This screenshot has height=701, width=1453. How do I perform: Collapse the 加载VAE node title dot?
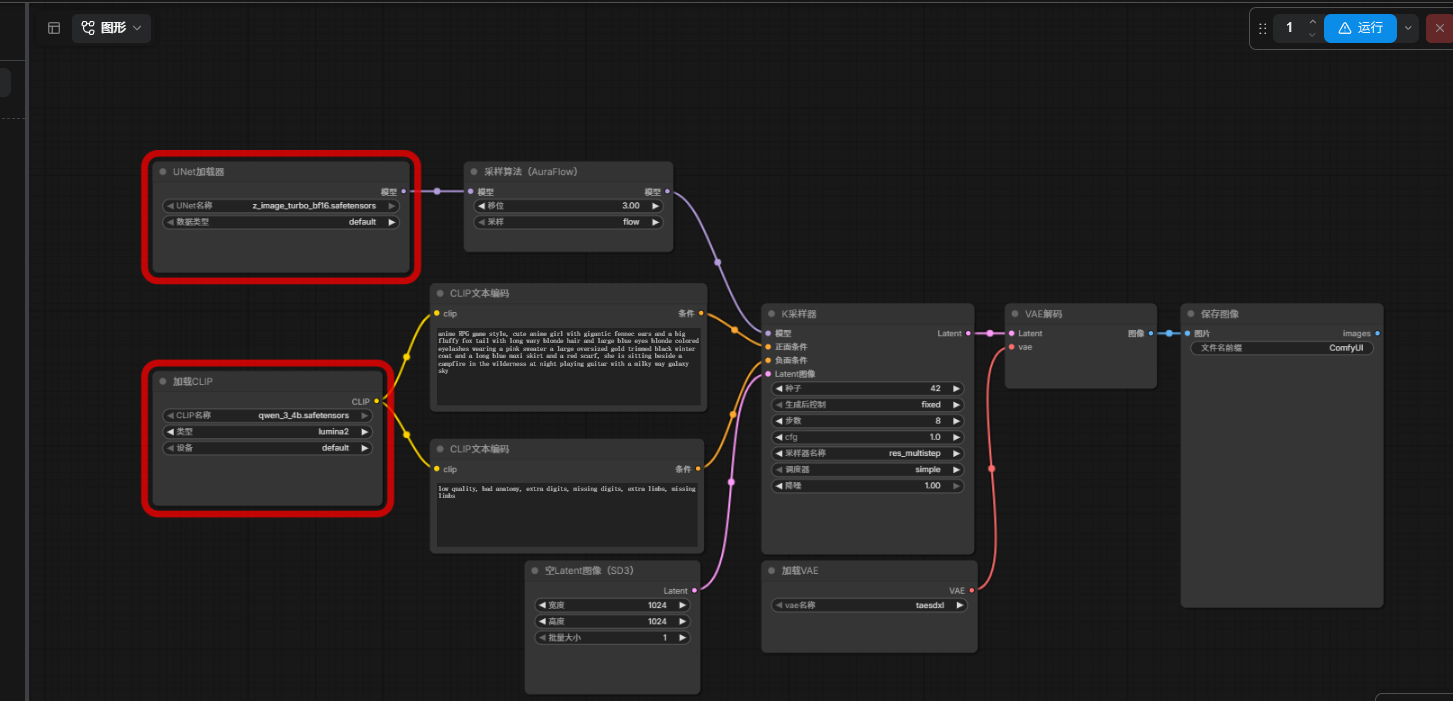[x=771, y=571]
